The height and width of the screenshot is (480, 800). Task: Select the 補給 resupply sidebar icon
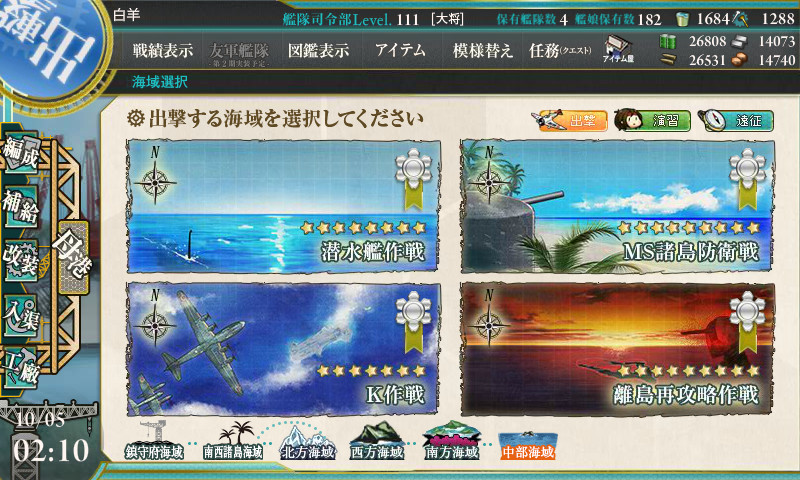pos(21,206)
